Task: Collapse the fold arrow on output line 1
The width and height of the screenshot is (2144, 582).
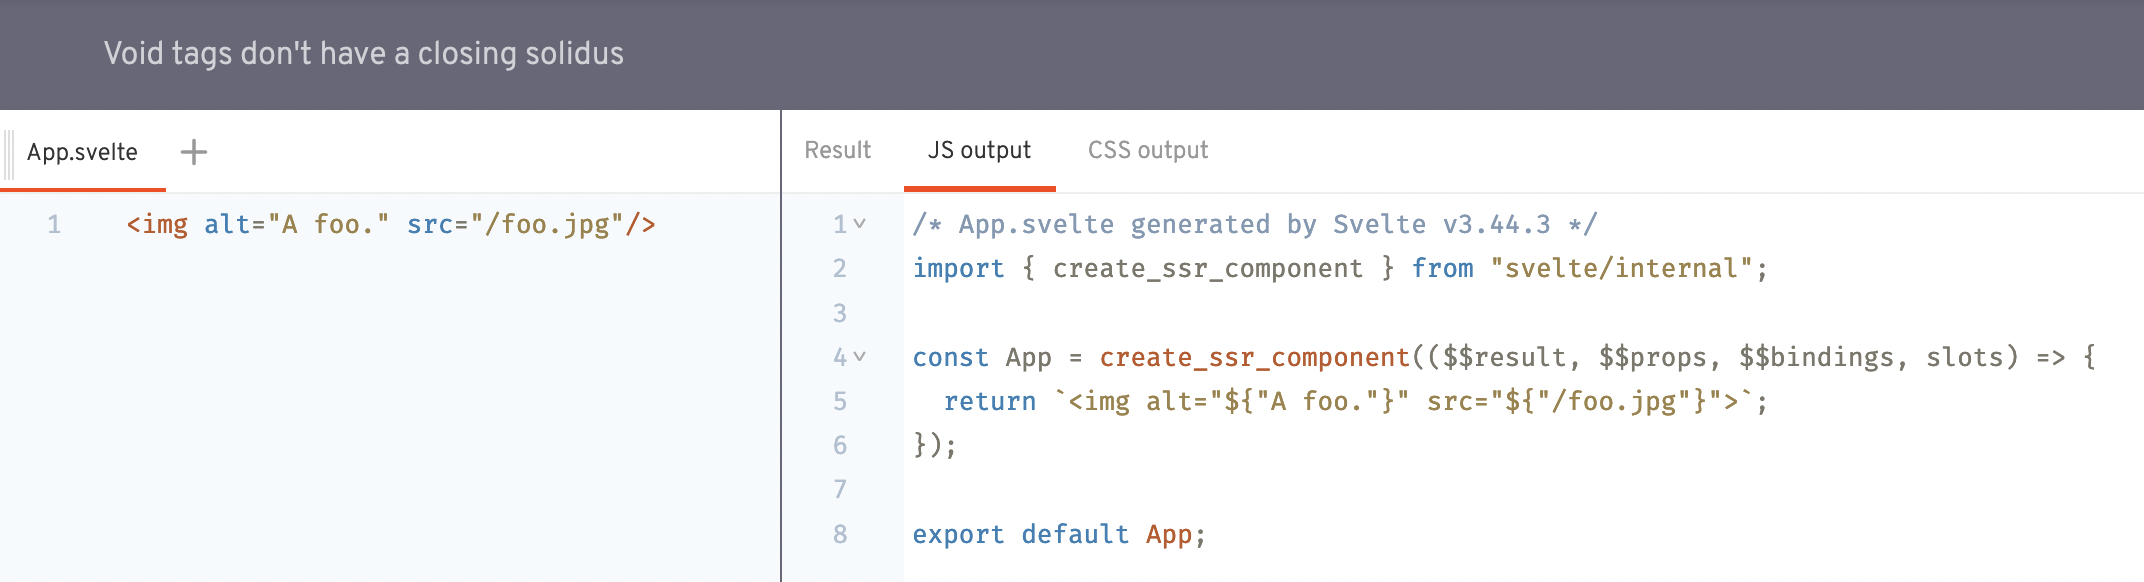Action: 860,224
